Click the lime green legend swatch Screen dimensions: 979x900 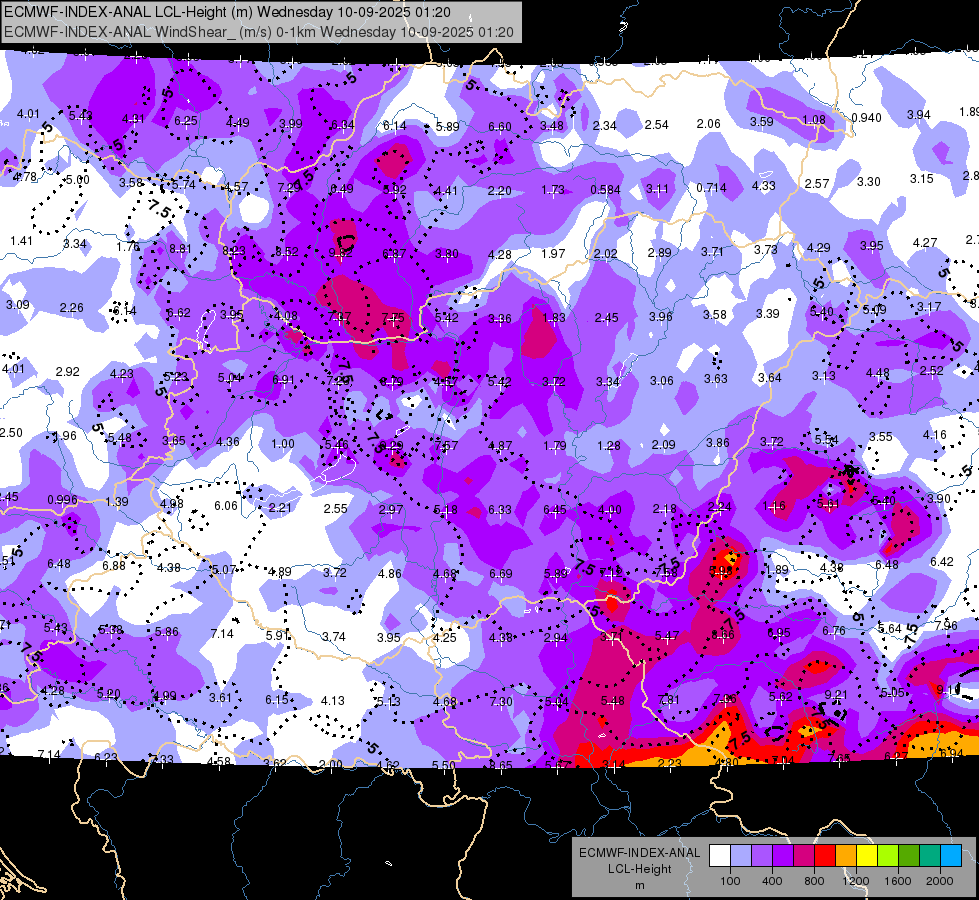[x=888, y=856]
